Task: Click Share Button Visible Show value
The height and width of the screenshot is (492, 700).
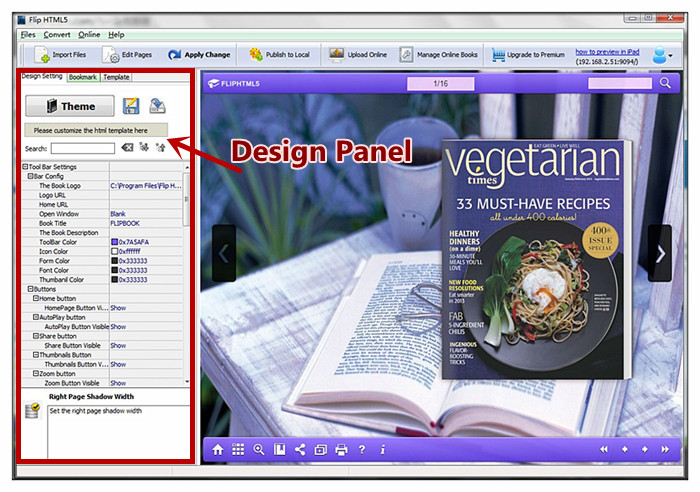Action: point(118,345)
